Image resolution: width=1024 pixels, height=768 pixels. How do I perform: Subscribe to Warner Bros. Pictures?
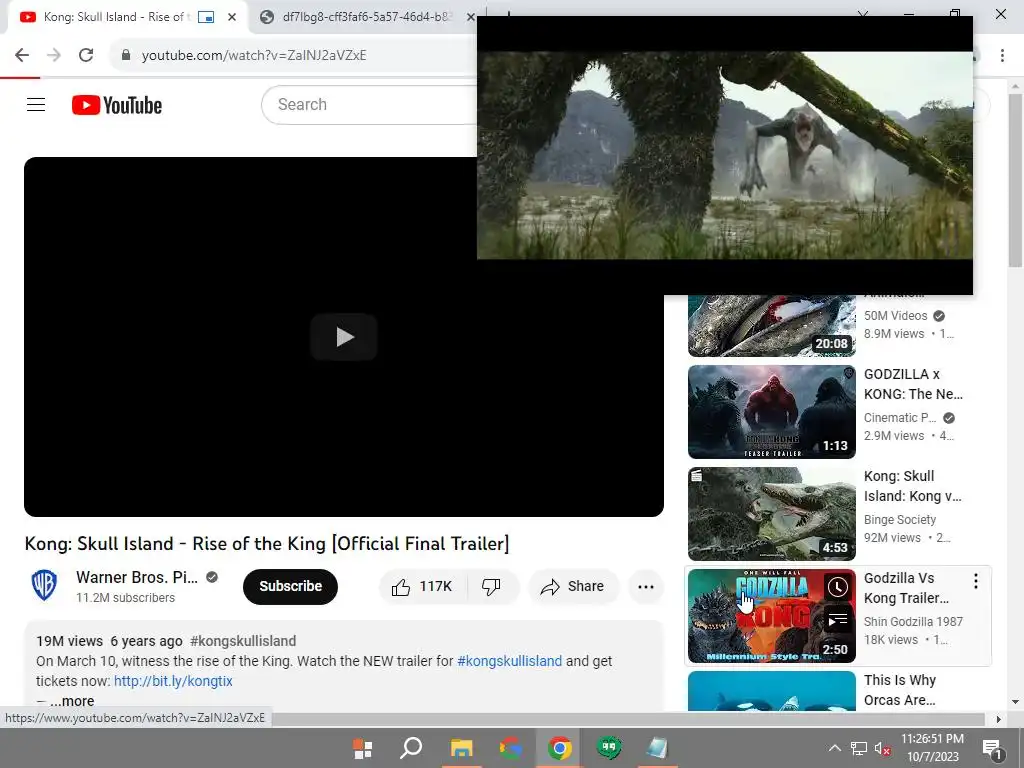coord(291,586)
